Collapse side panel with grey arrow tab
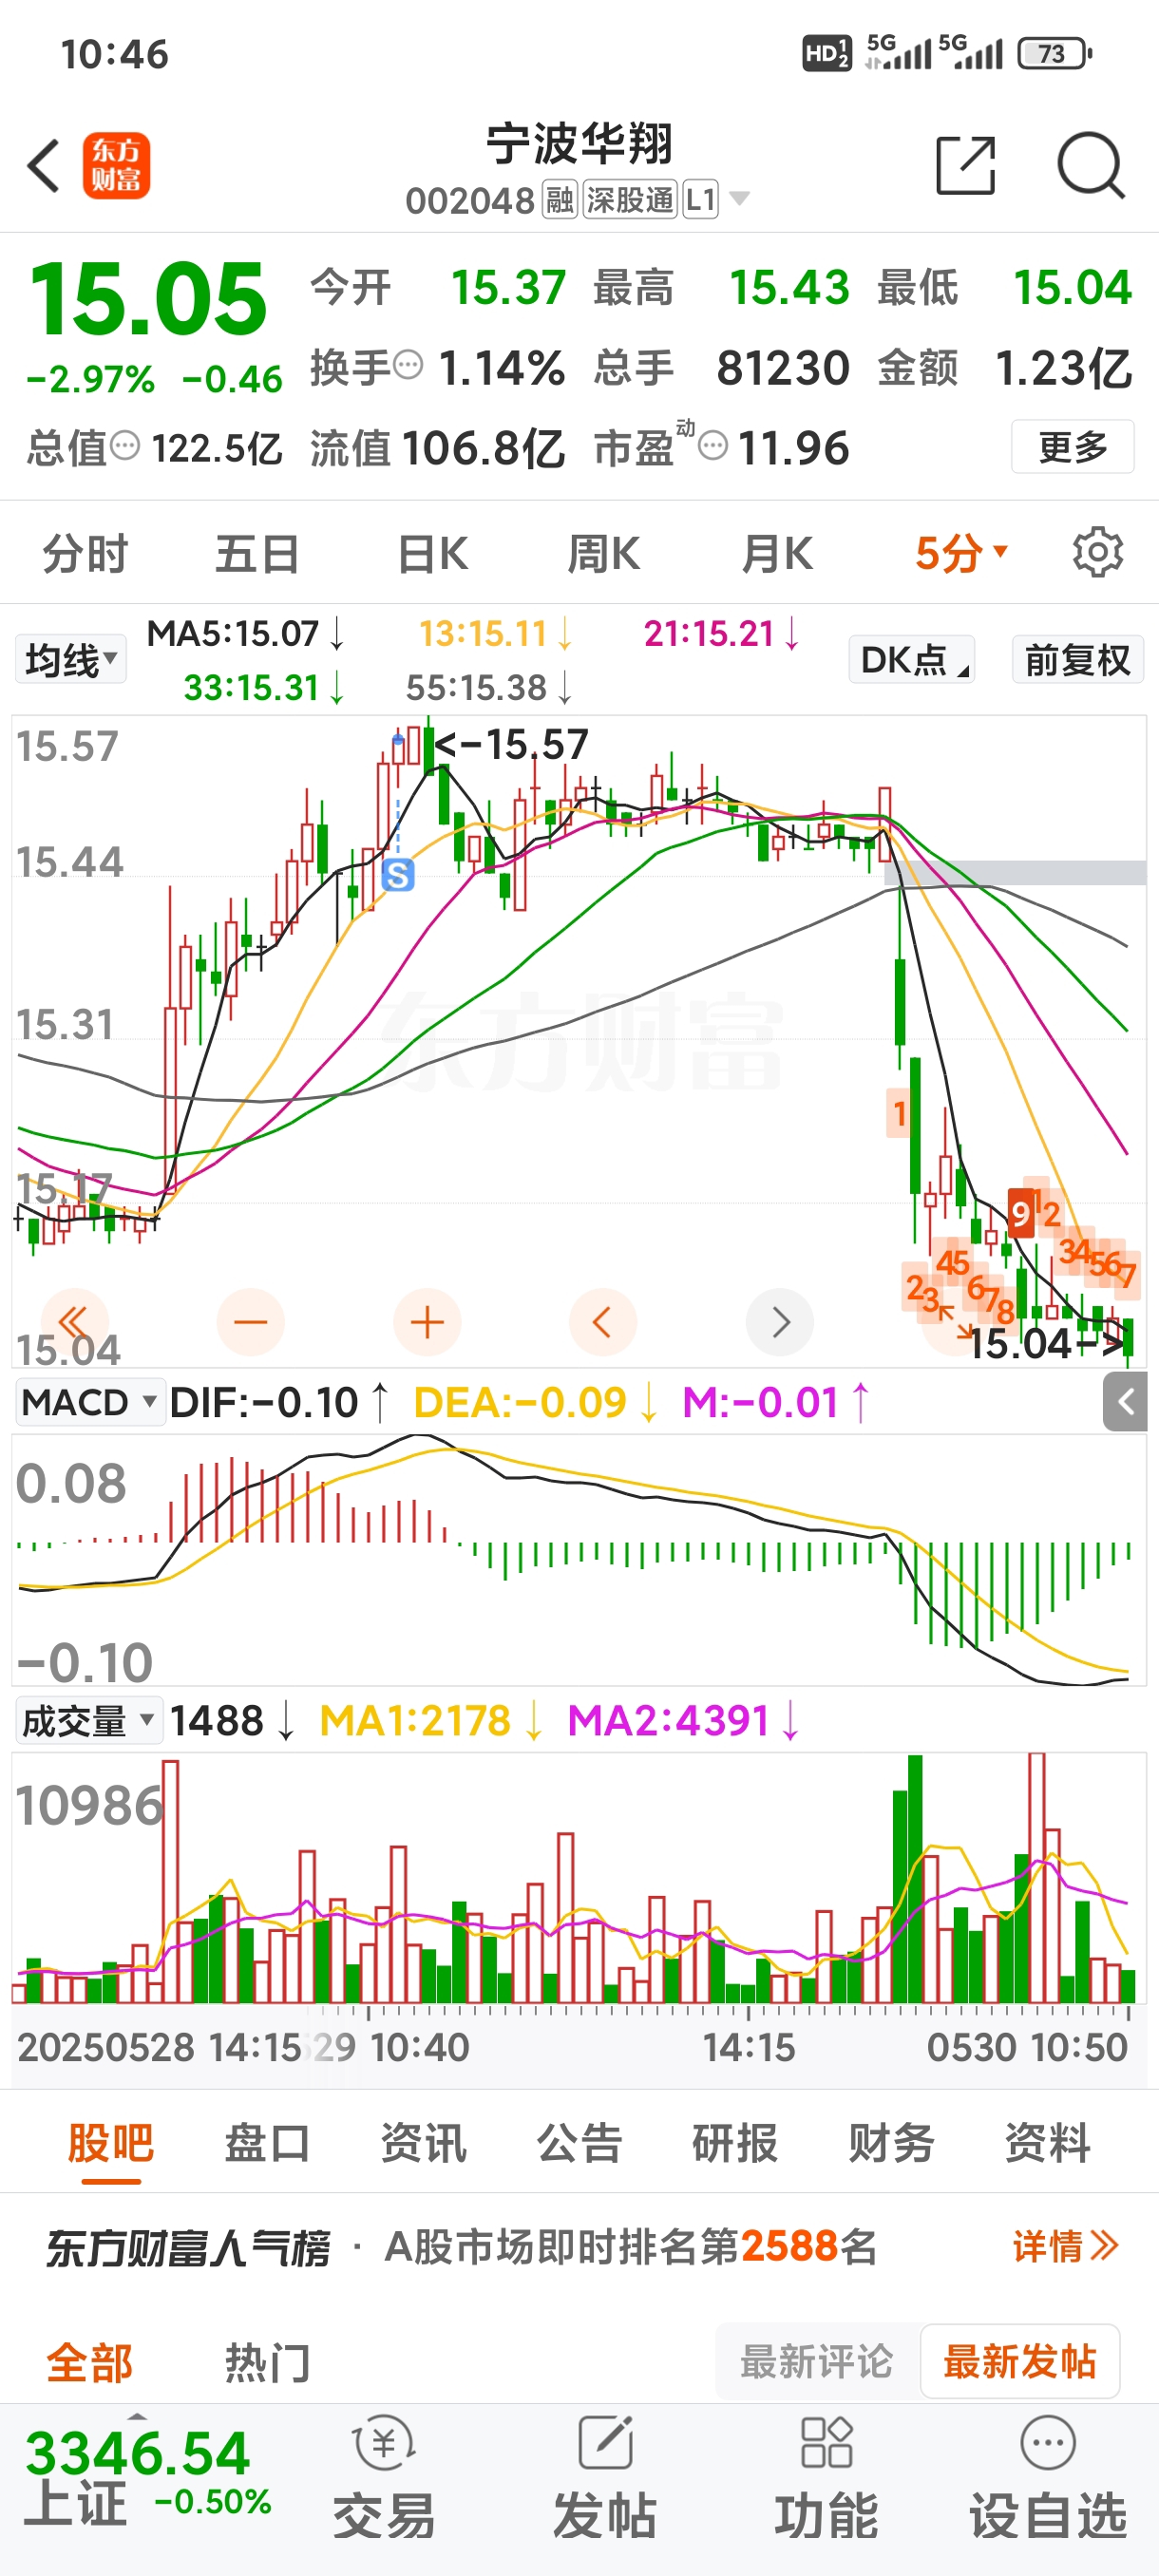Viewport: 1159px width, 2576px height. pos(1125,1402)
